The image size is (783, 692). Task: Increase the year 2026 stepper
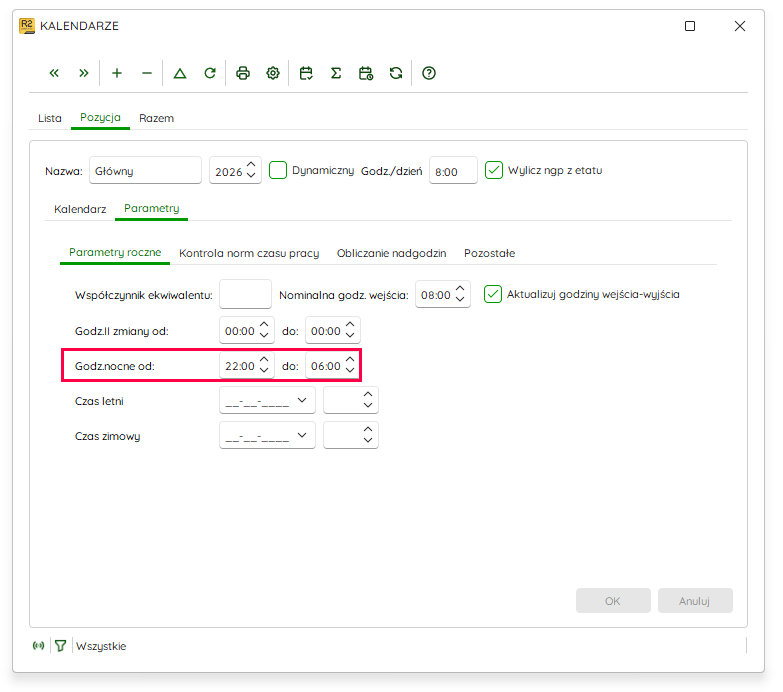(251, 164)
